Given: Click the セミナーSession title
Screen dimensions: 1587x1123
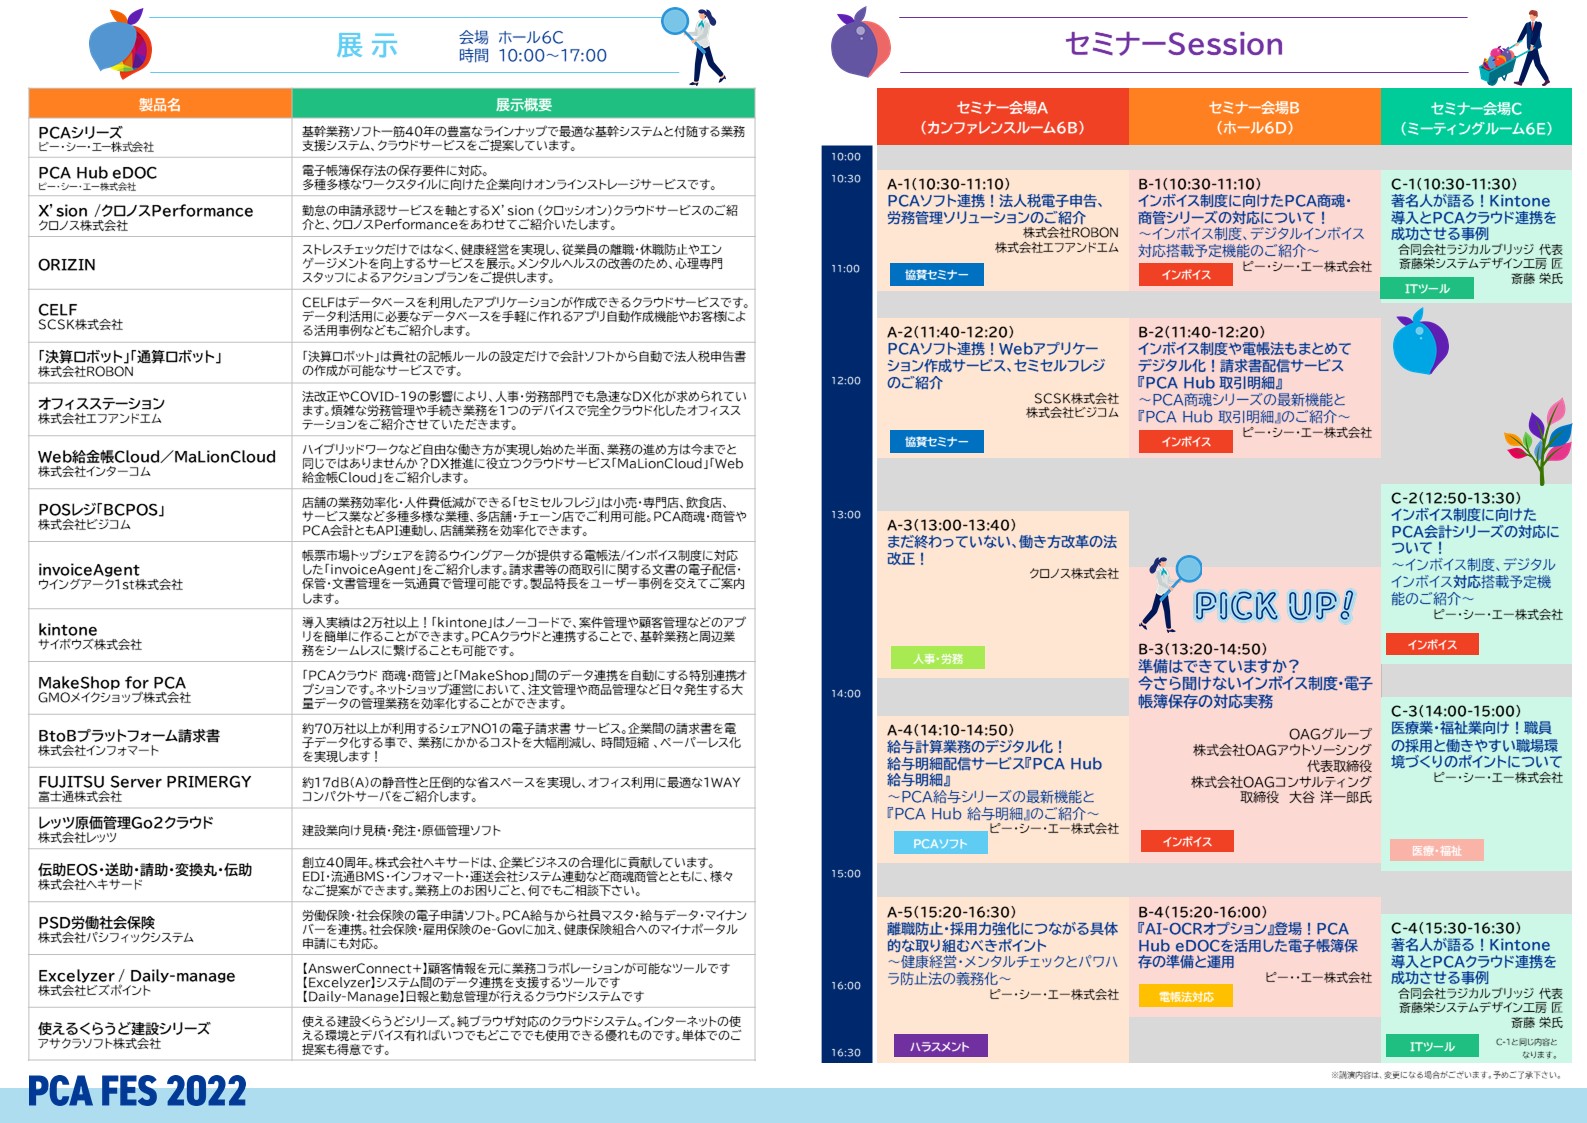Looking at the screenshot, I should click(1174, 44).
